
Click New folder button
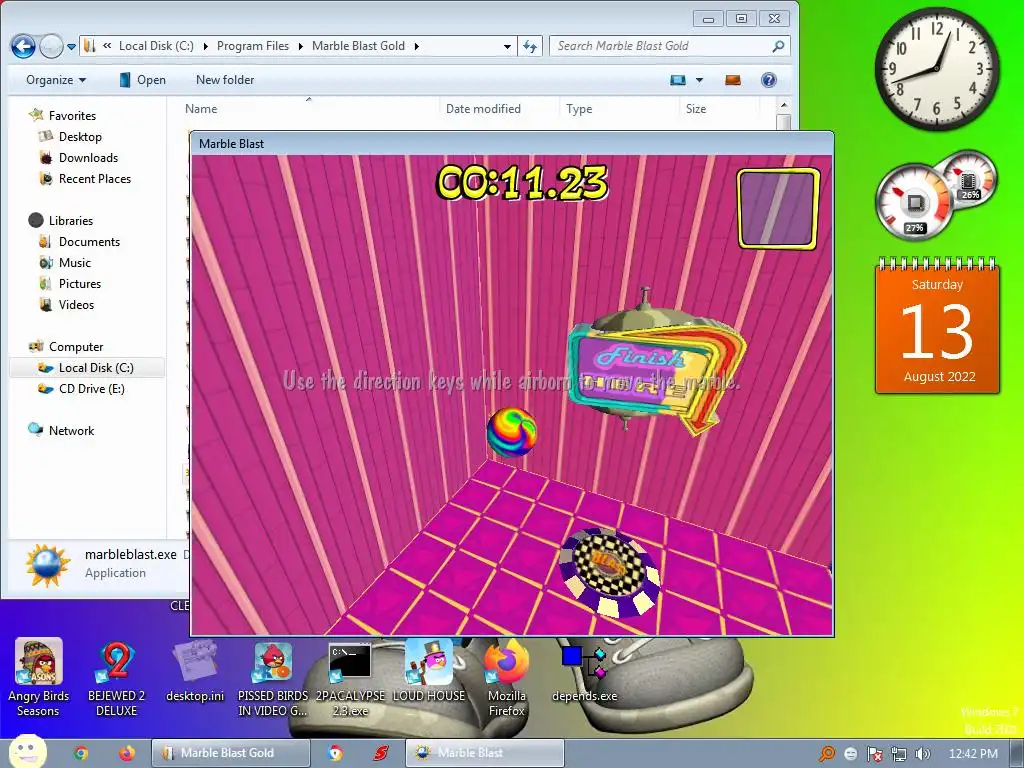tap(225, 80)
